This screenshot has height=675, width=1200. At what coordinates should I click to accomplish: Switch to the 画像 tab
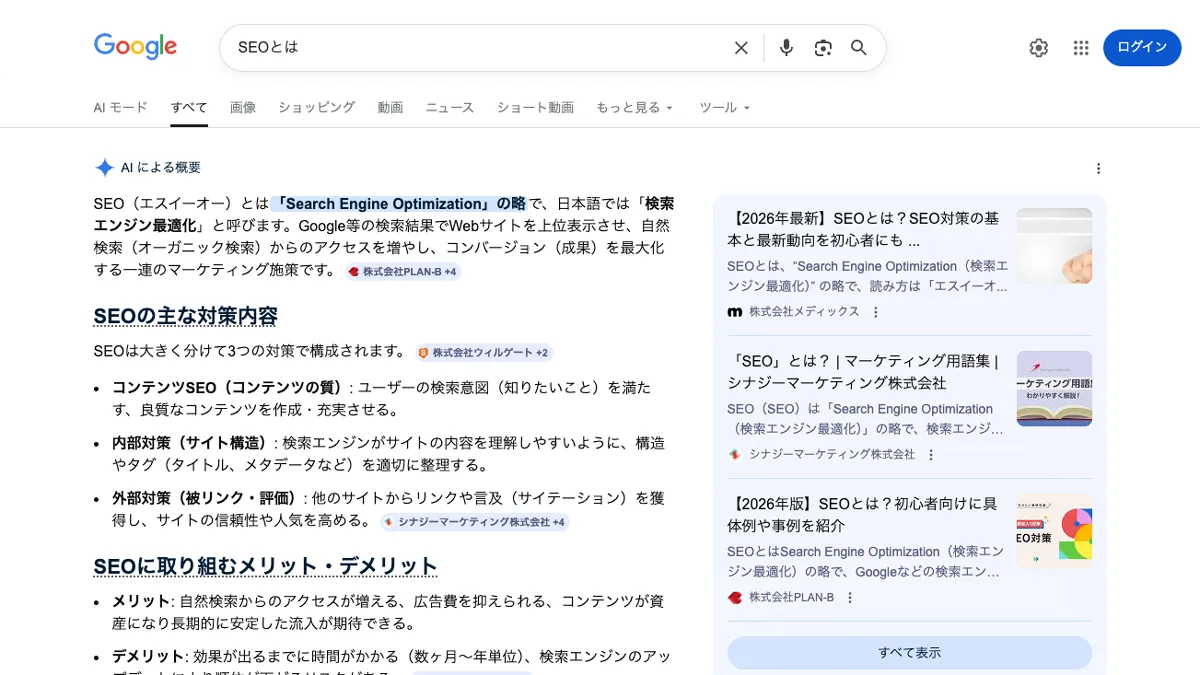tap(243, 107)
